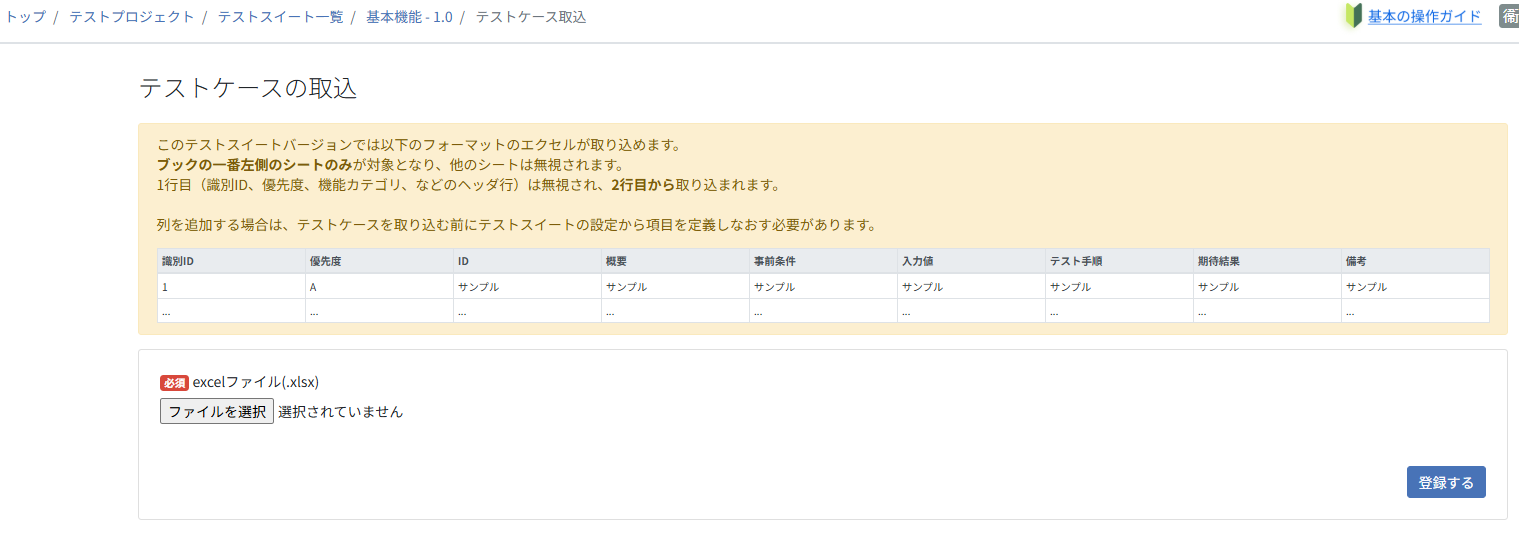
Task: Go to the トップ breadcrumb
Action: tap(25, 17)
